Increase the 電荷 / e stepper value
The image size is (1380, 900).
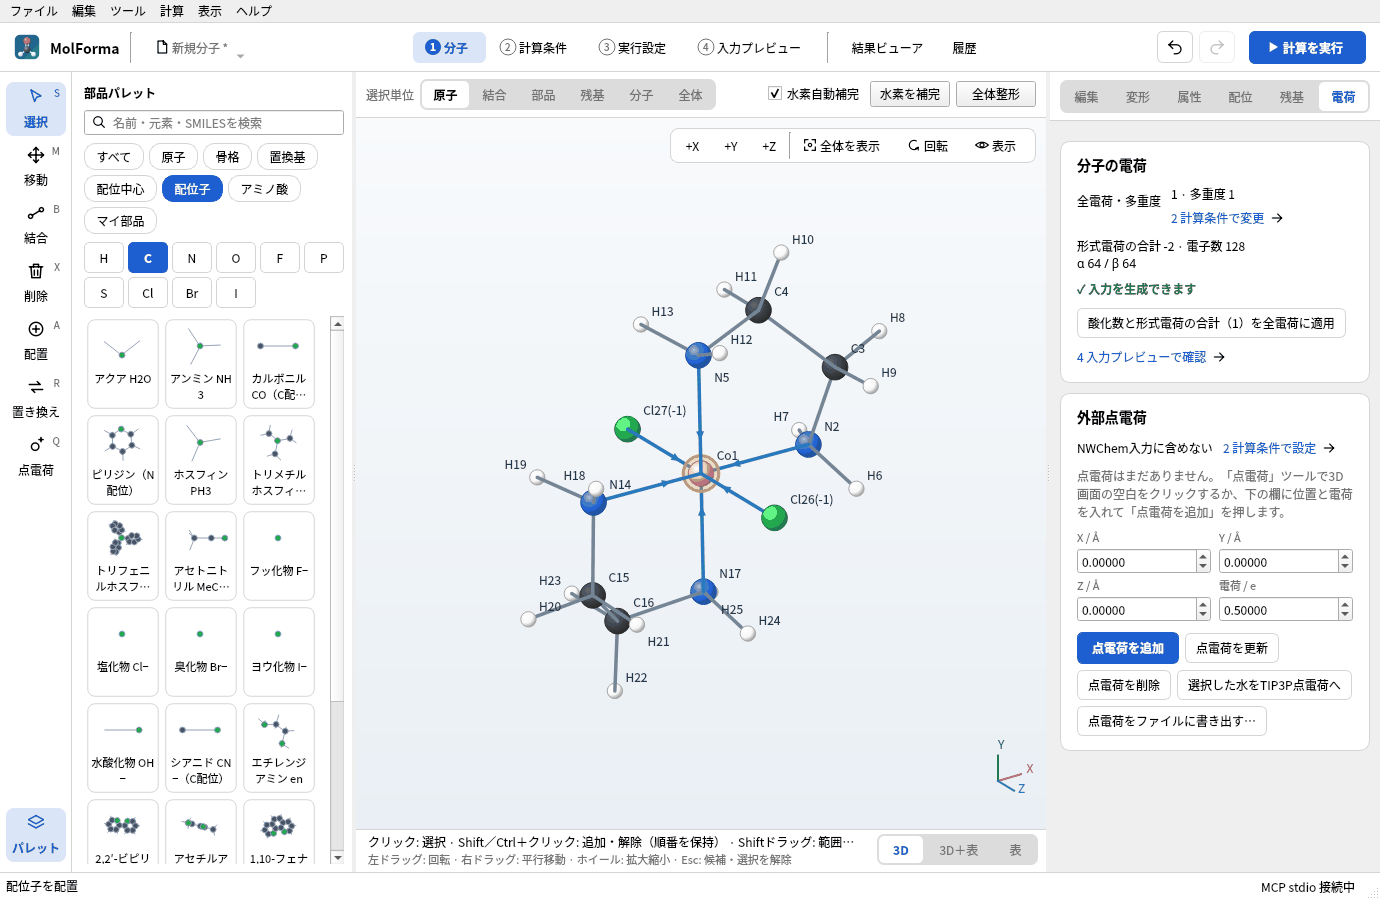click(x=1345, y=604)
